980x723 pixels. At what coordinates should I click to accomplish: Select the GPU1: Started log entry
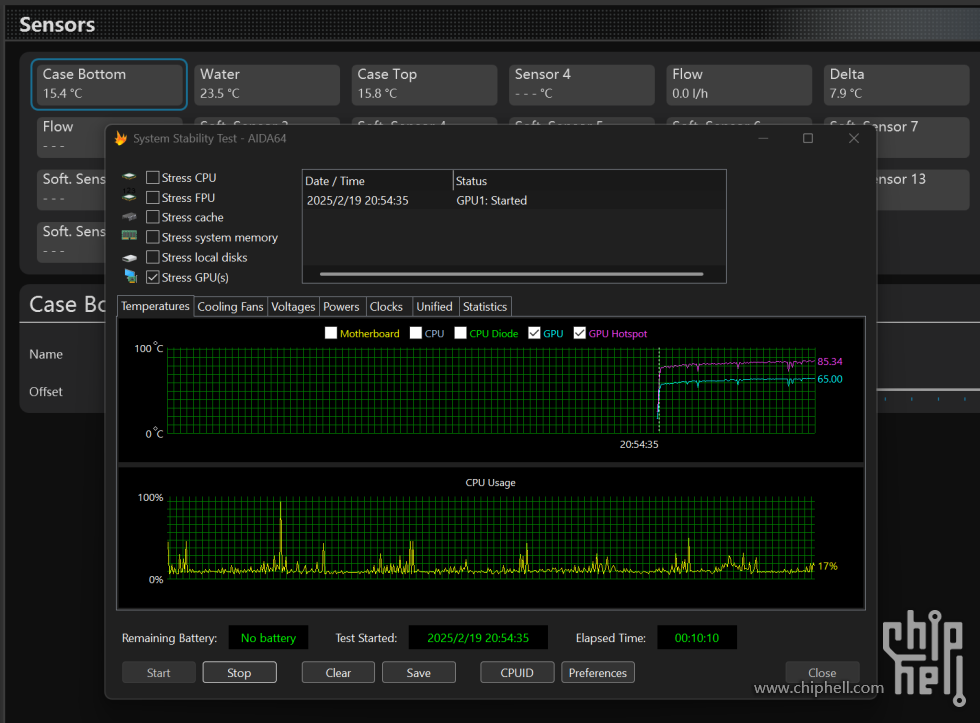(x=491, y=201)
